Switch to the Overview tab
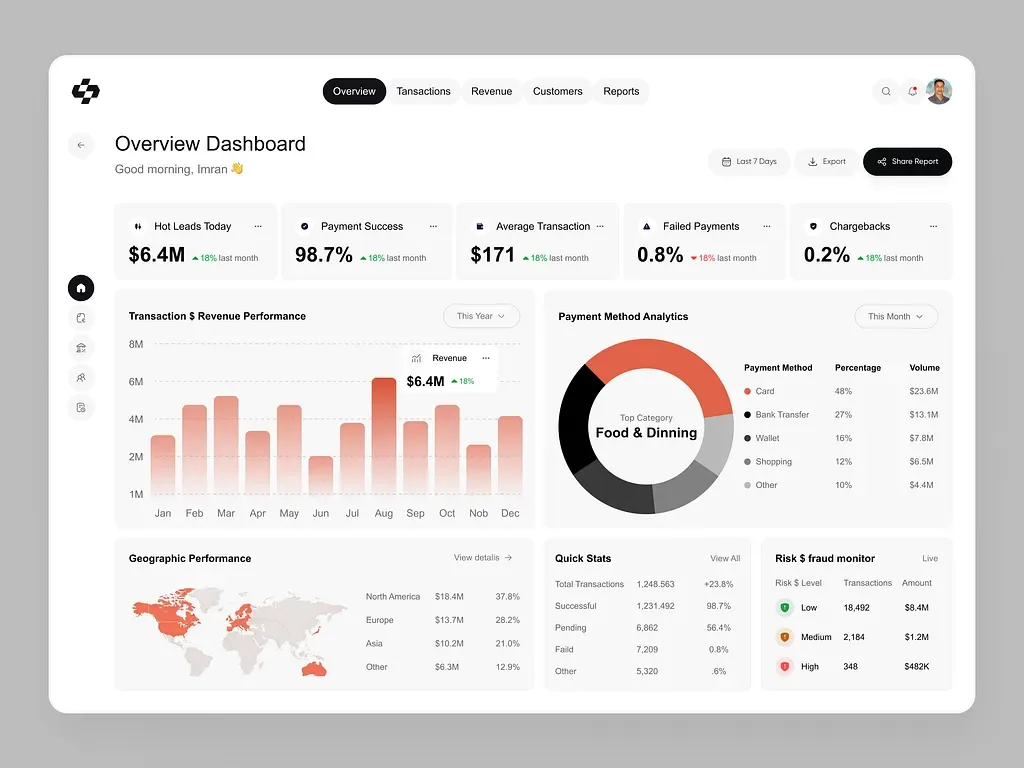 tap(354, 91)
